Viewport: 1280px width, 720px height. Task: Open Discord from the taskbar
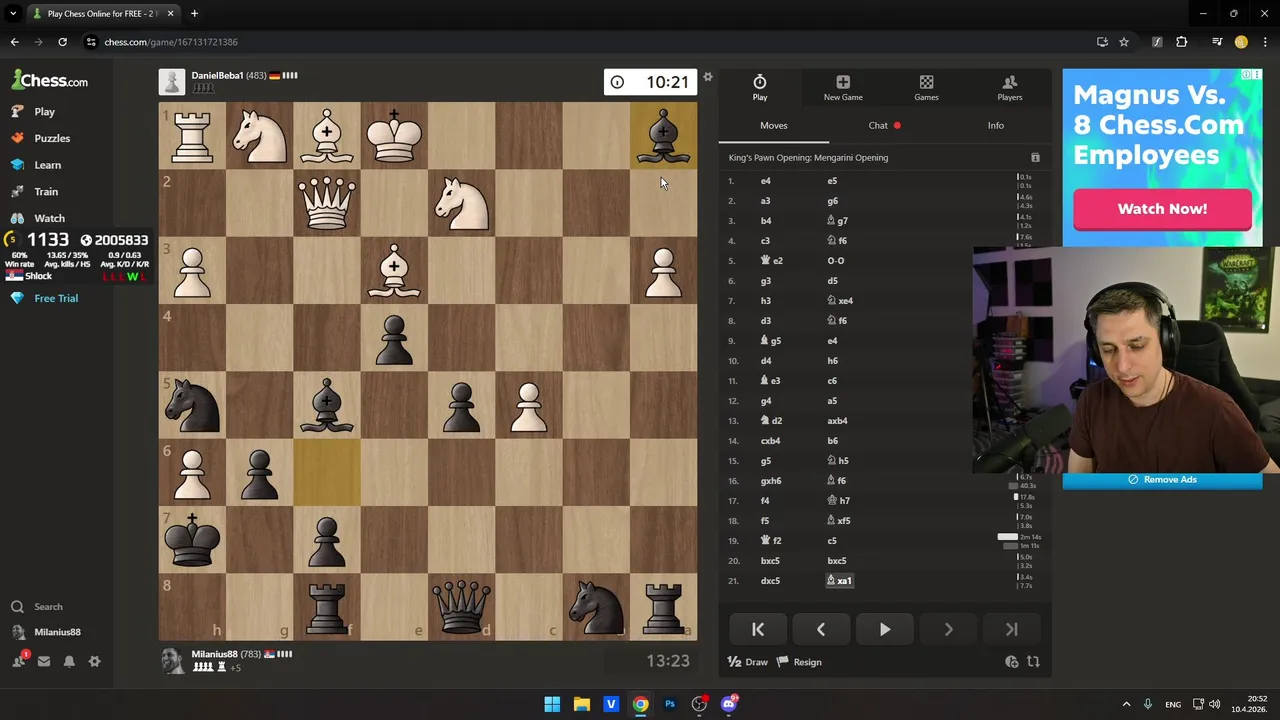coord(729,704)
